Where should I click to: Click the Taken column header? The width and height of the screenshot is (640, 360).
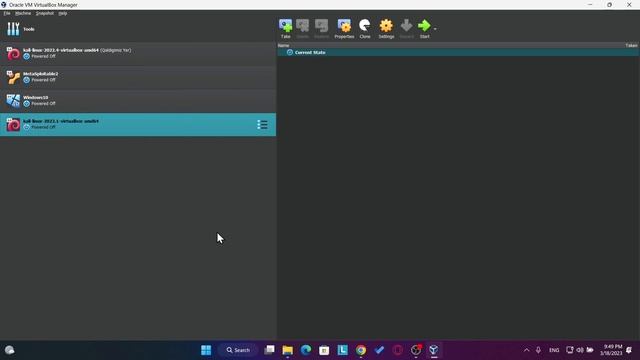coord(631,45)
